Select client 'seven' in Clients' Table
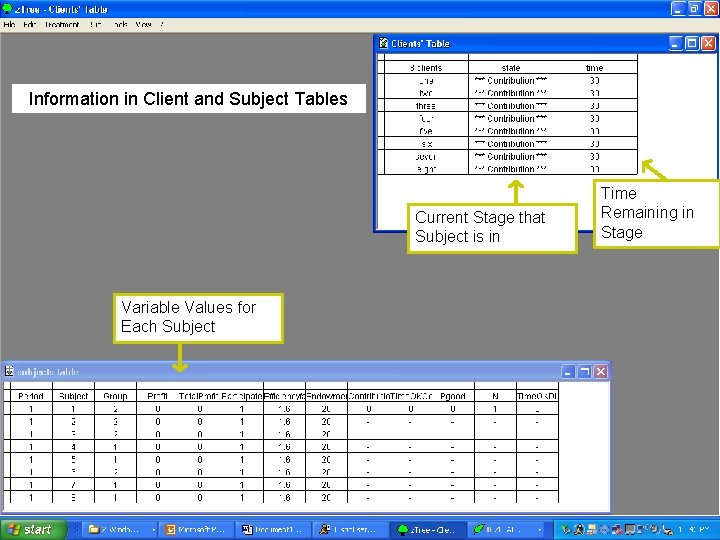Image resolution: width=720 pixels, height=540 pixels. (426, 157)
